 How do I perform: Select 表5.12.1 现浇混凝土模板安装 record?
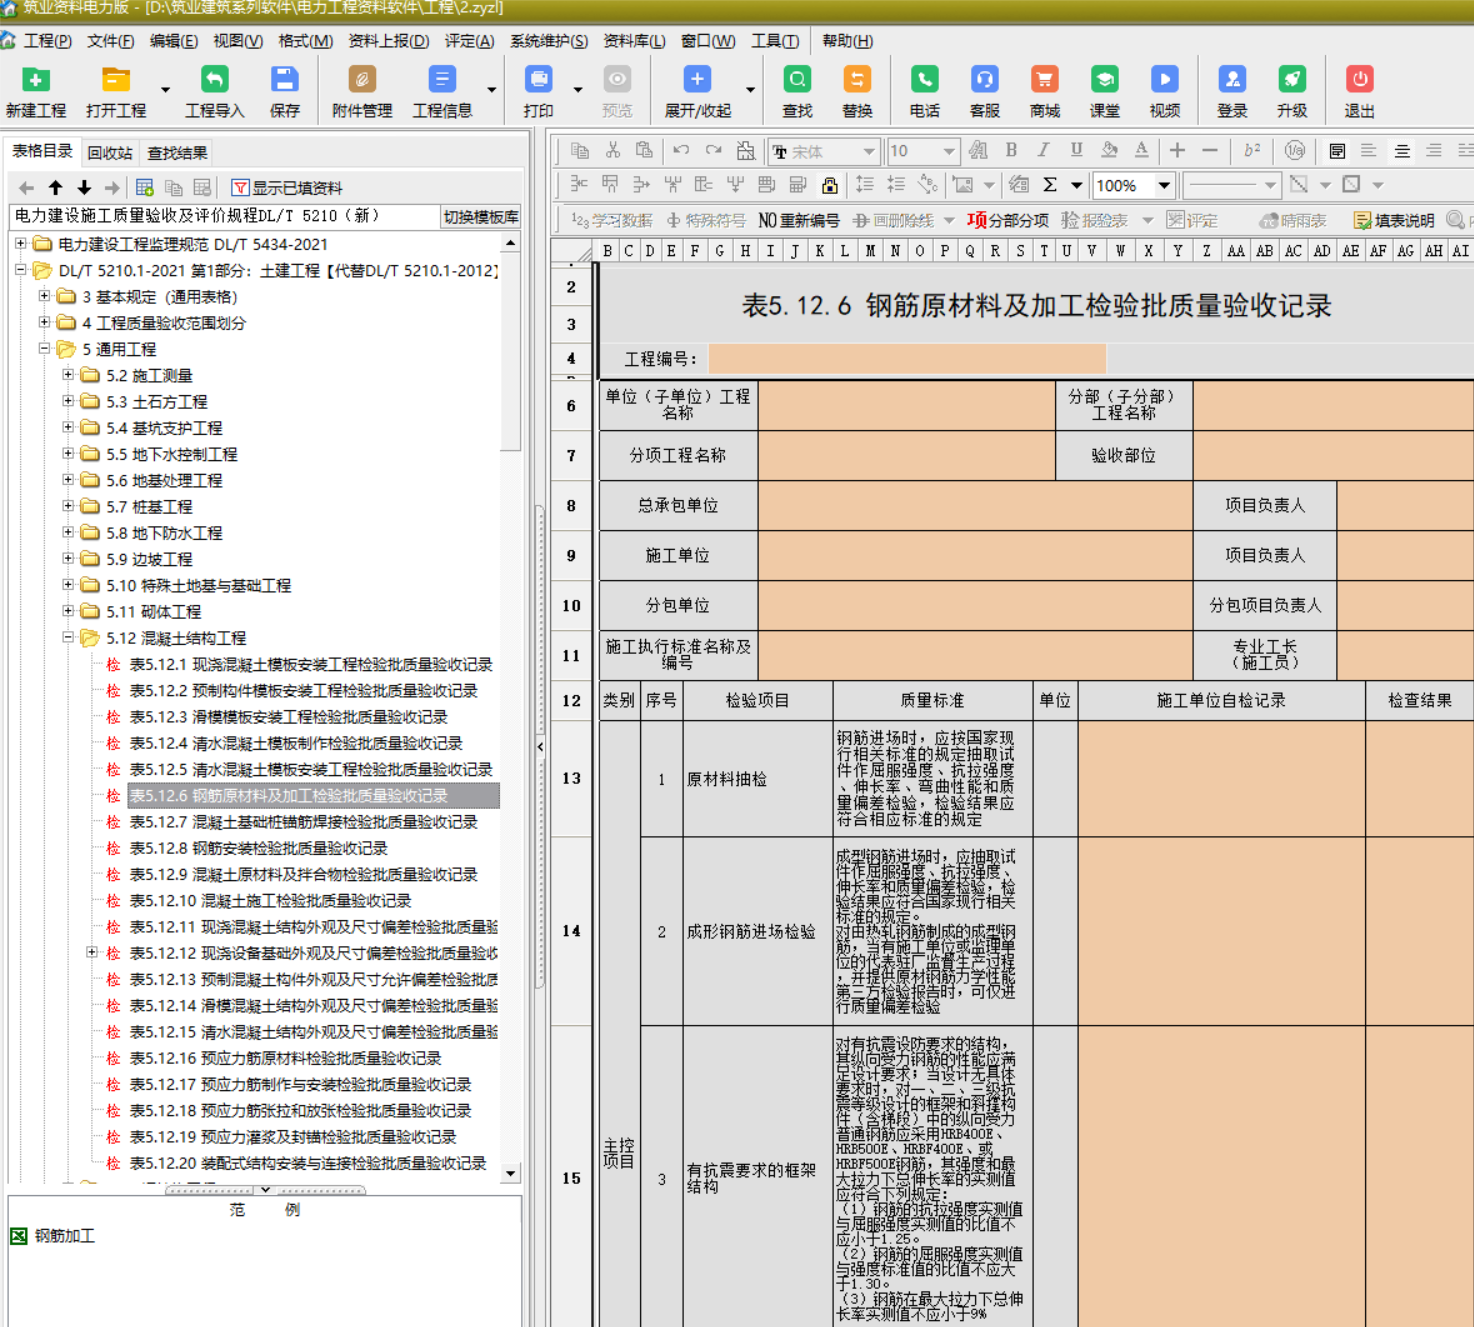[311, 664]
